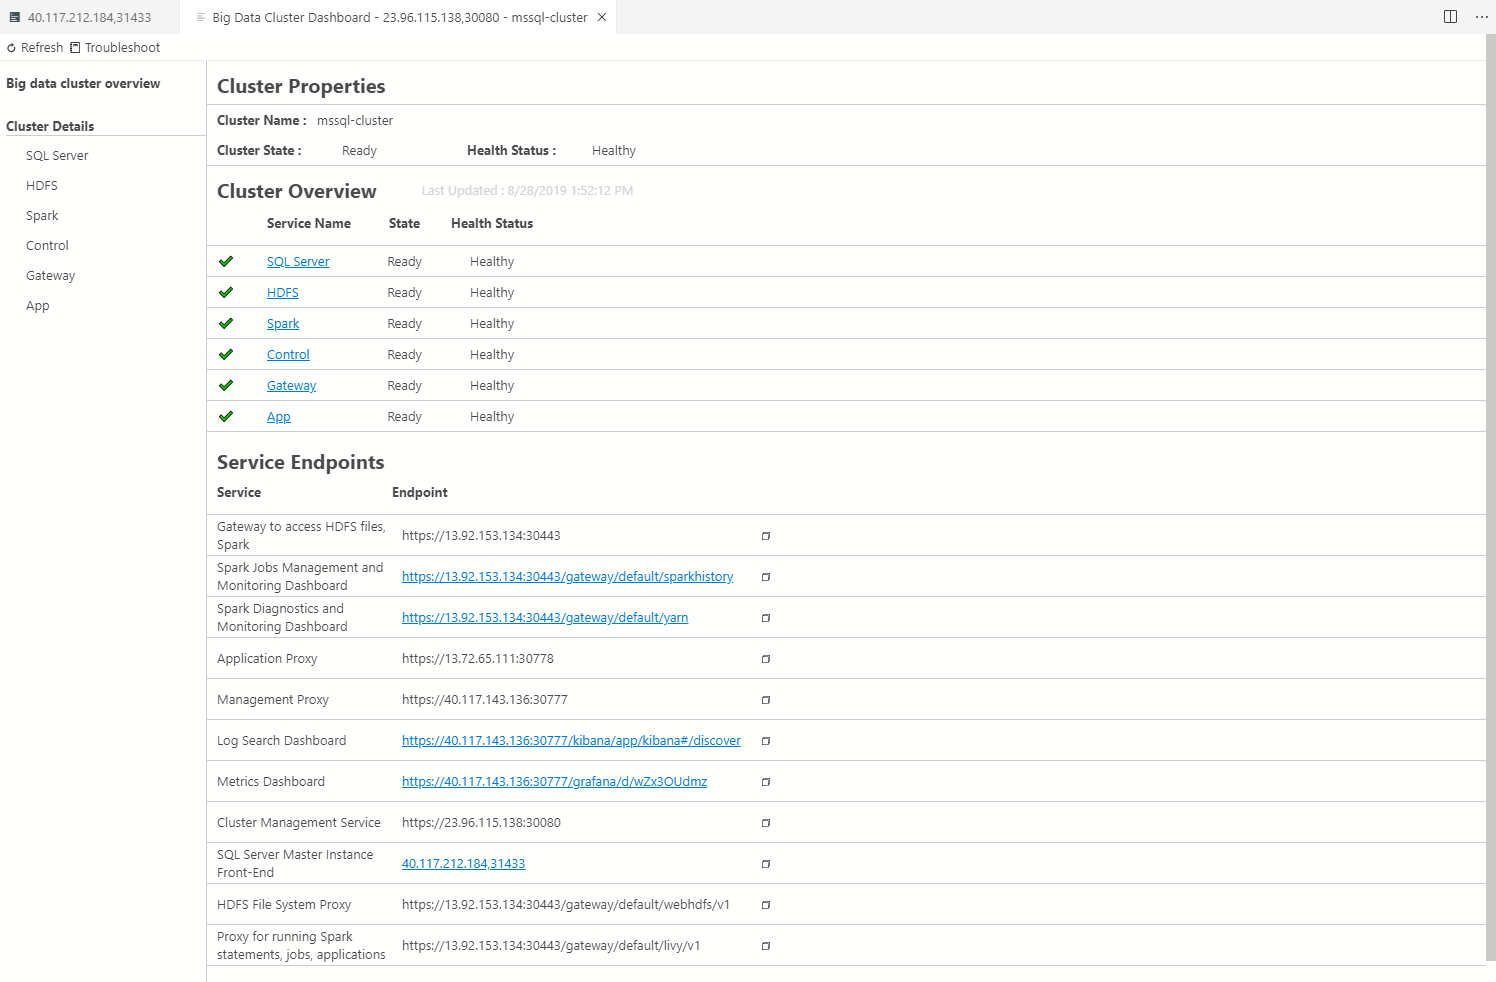Click the split editor icon
1496x982 pixels.
click(x=1450, y=17)
